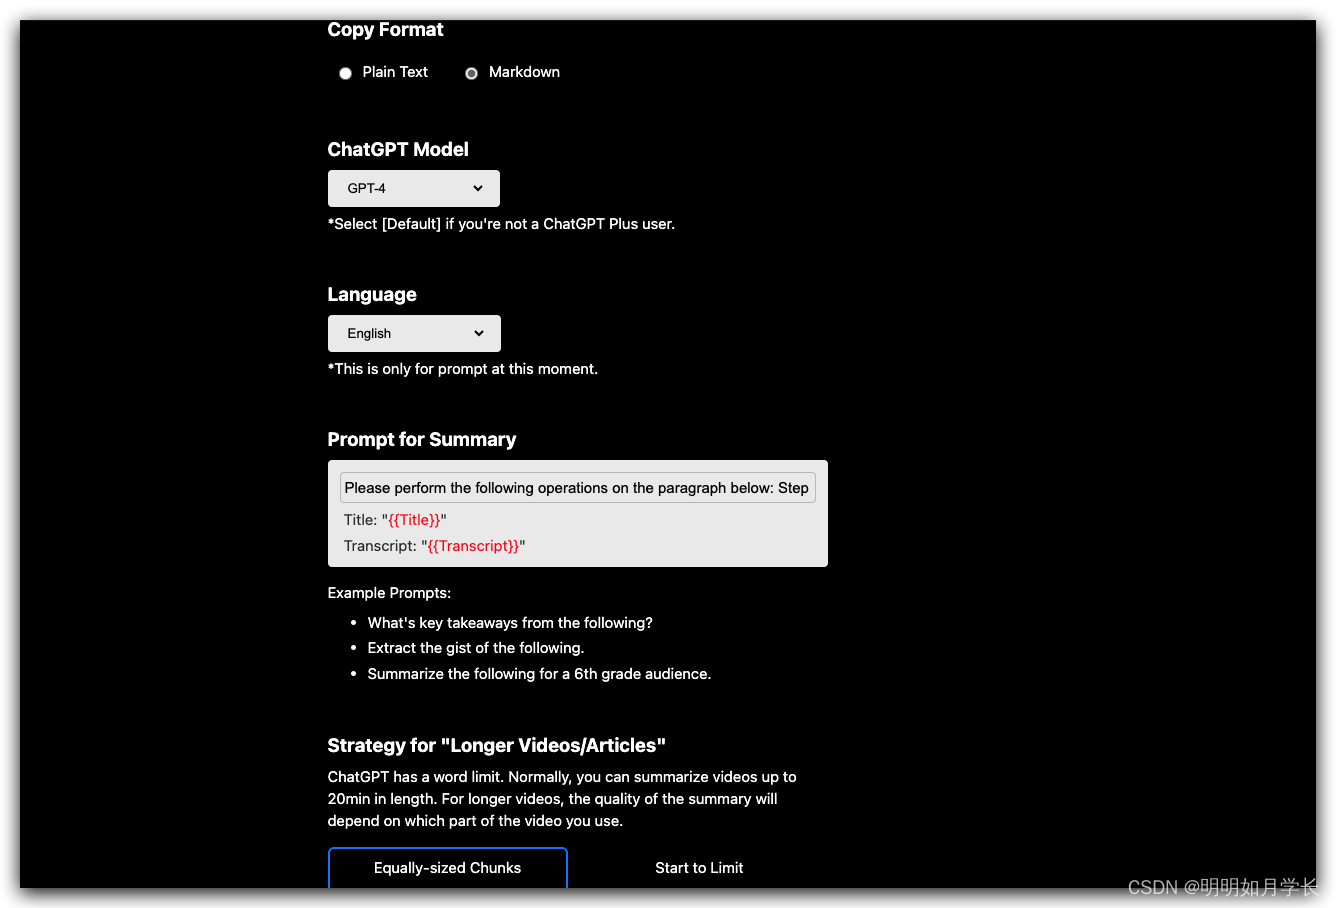Click the Prompt for Summary heading

point(422,439)
